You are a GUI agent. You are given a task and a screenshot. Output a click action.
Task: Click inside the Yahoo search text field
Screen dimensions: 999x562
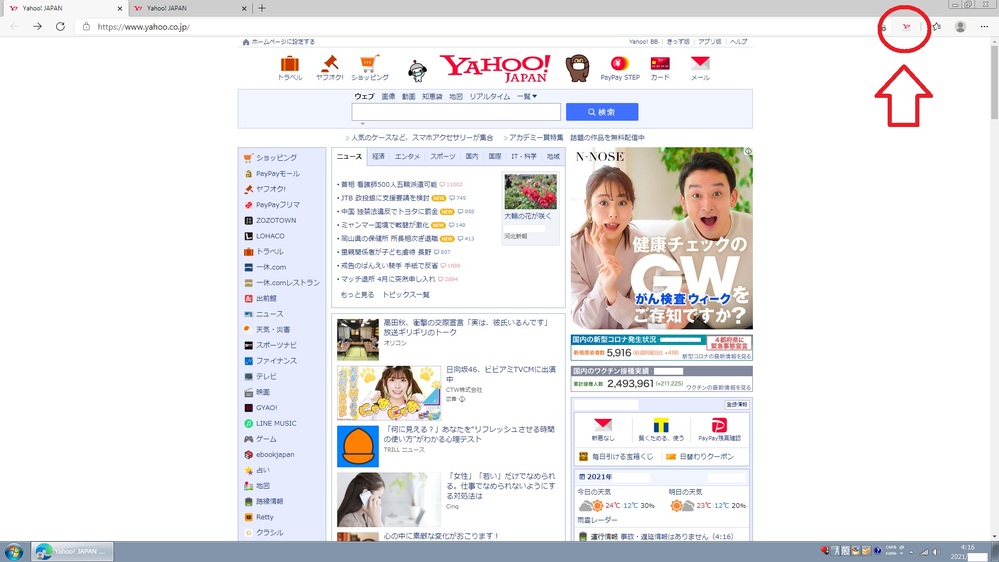tap(456, 112)
